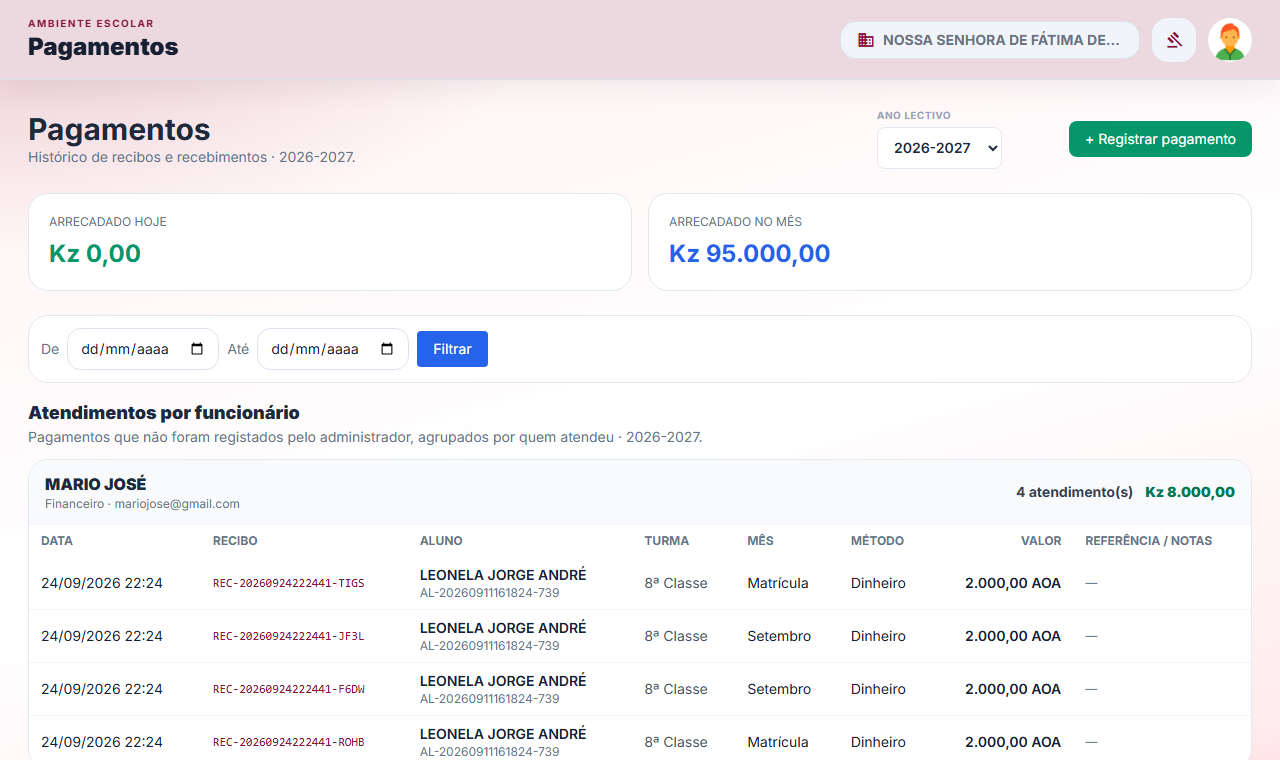Click the Financeiro · mariojose@gmail.com line
The height and width of the screenshot is (760, 1280).
[x=142, y=504]
